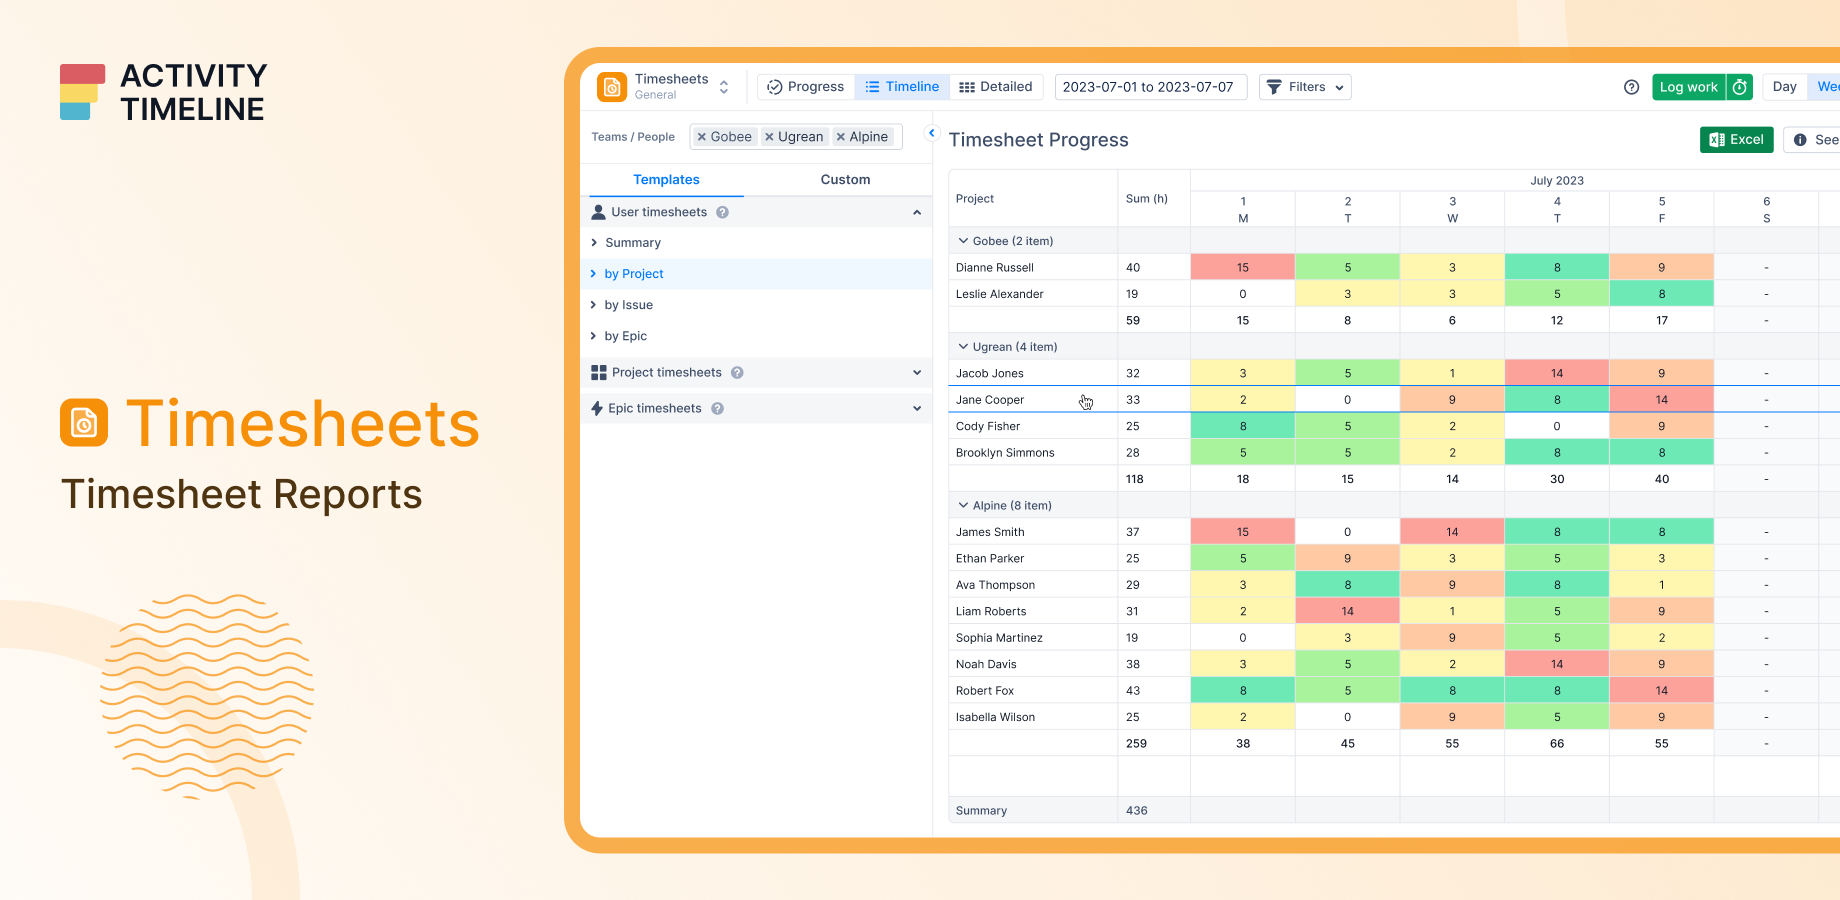Collapse the Gobee (2 item) group

click(x=963, y=241)
